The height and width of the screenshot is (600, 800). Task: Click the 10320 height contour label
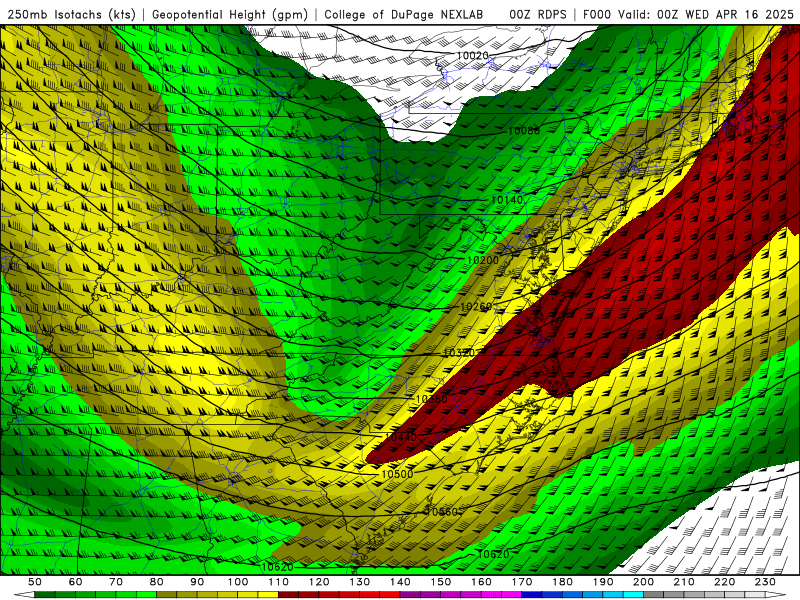click(x=459, y=353)
